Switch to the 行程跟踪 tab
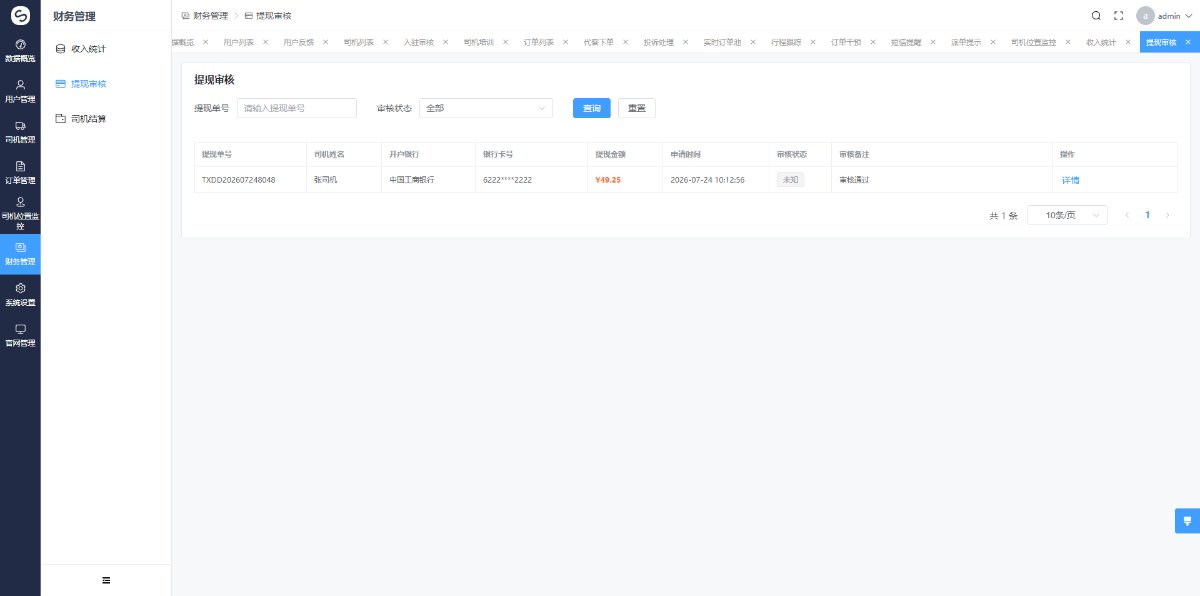This screenshot has width=1200, height=596. pos(786,42)
